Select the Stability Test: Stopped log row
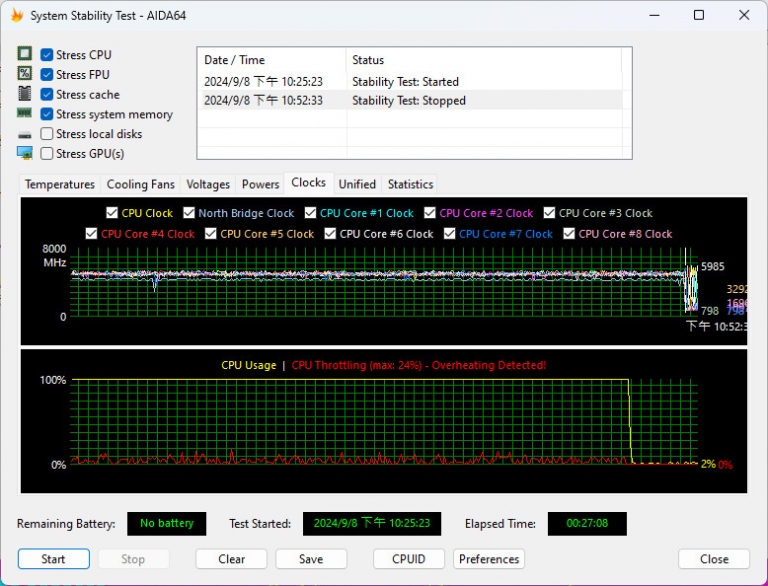The height and width of the screenshot is (586, 768). pos(411,100)
